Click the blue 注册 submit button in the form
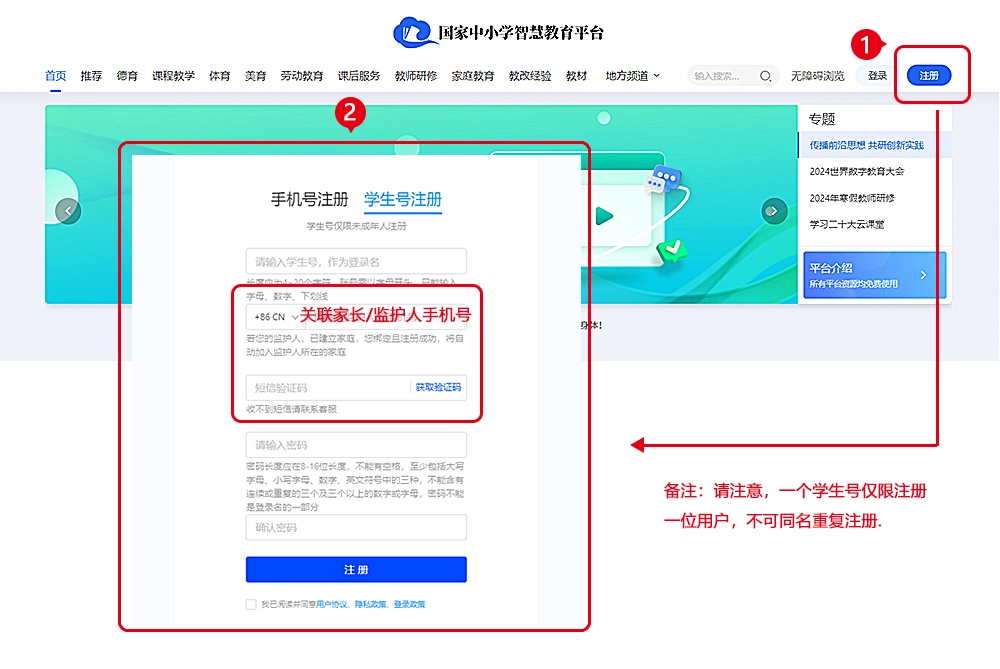 (x=356, y=570)
